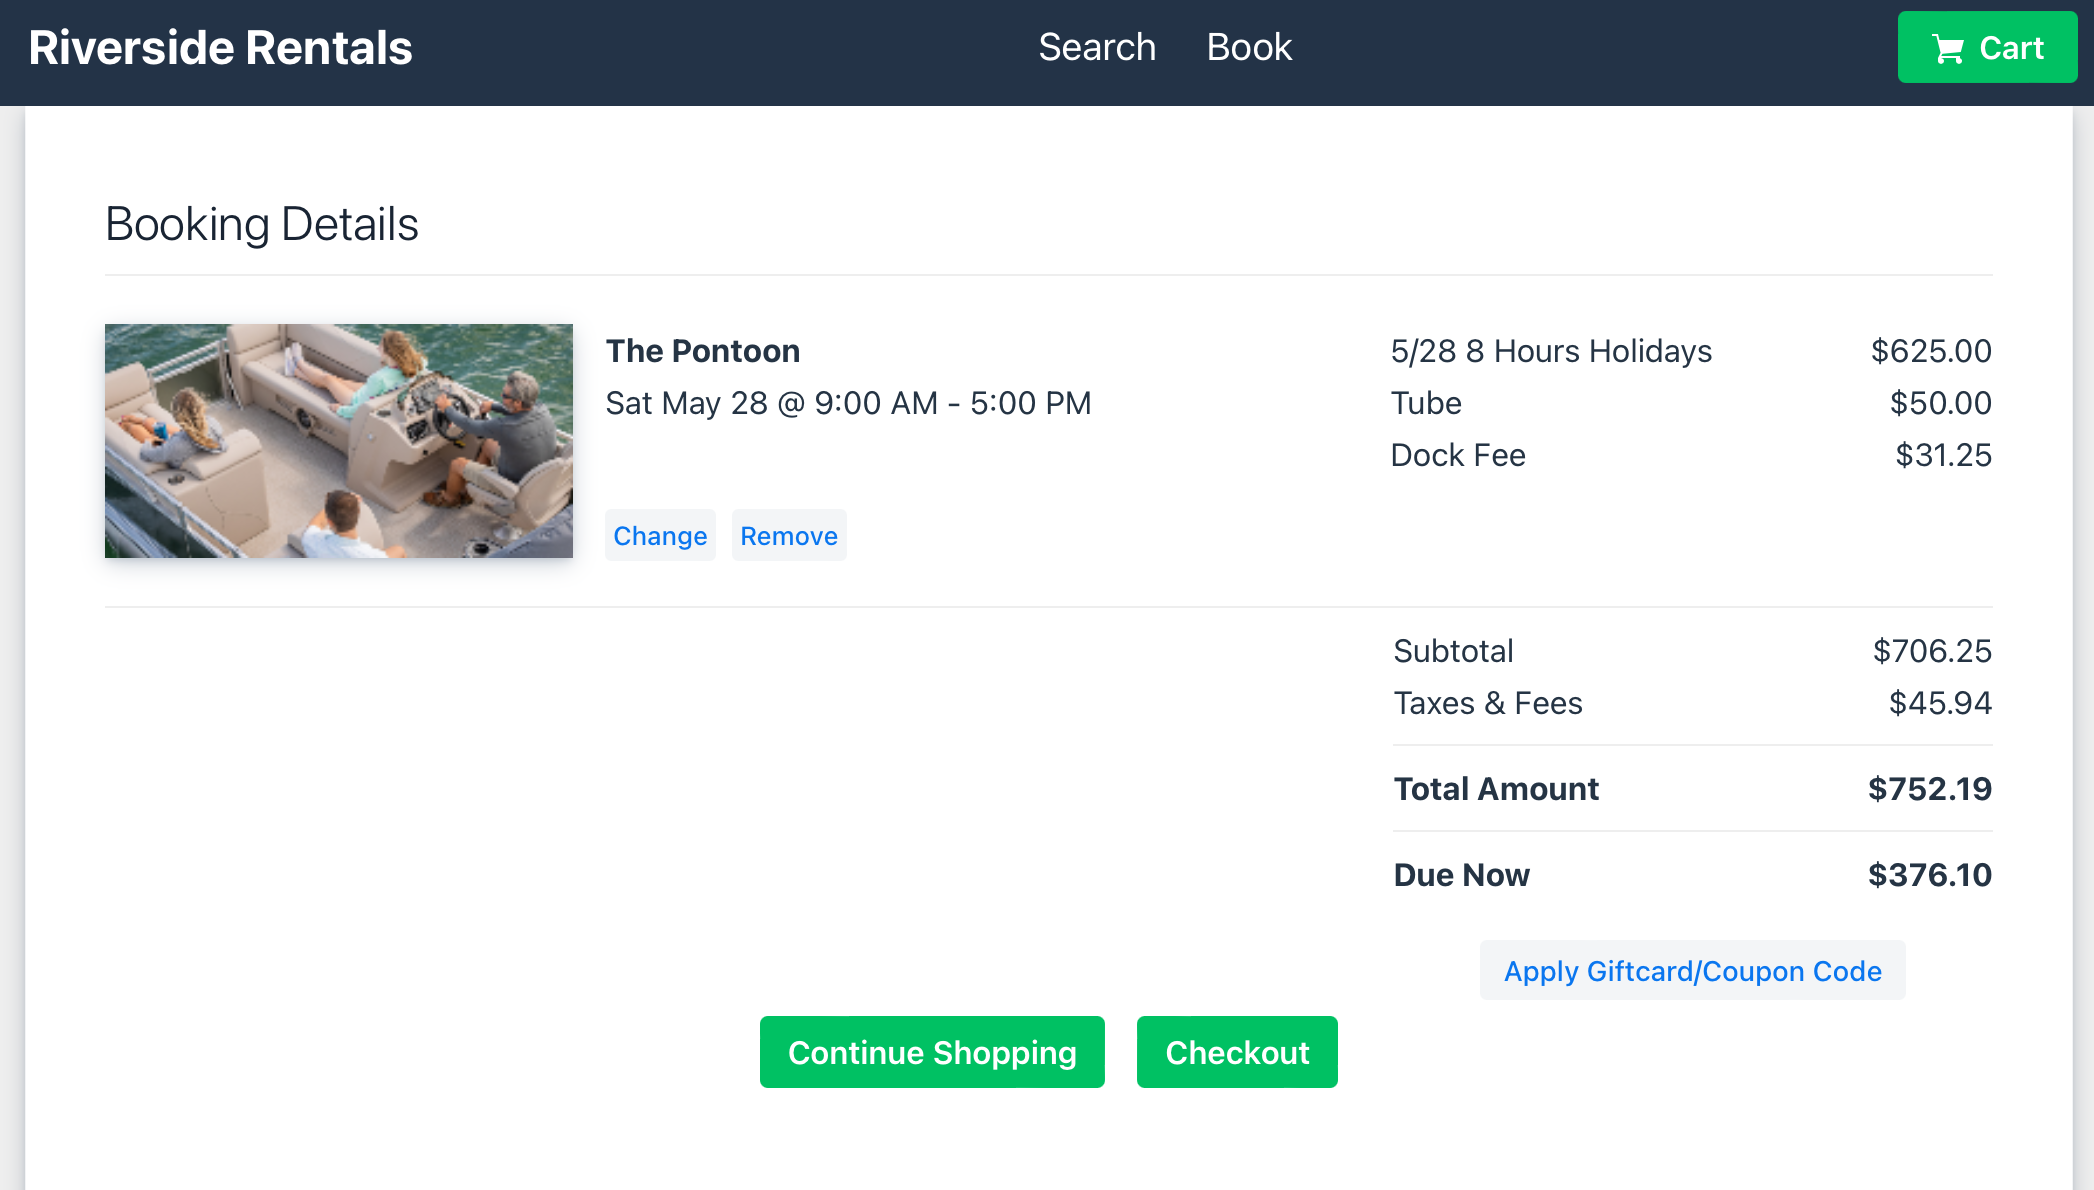
Task: Open the Search nav item
Action: 1097,47
